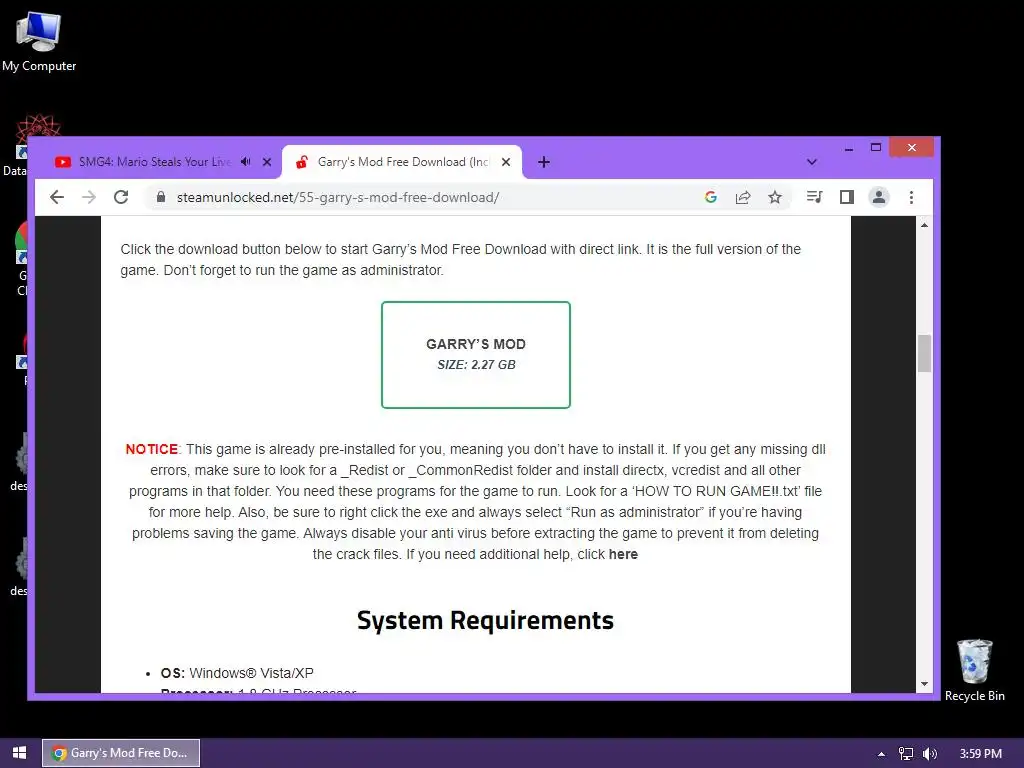
Task: Click the red 'NOTICE' text
Action: coord(152,449)
